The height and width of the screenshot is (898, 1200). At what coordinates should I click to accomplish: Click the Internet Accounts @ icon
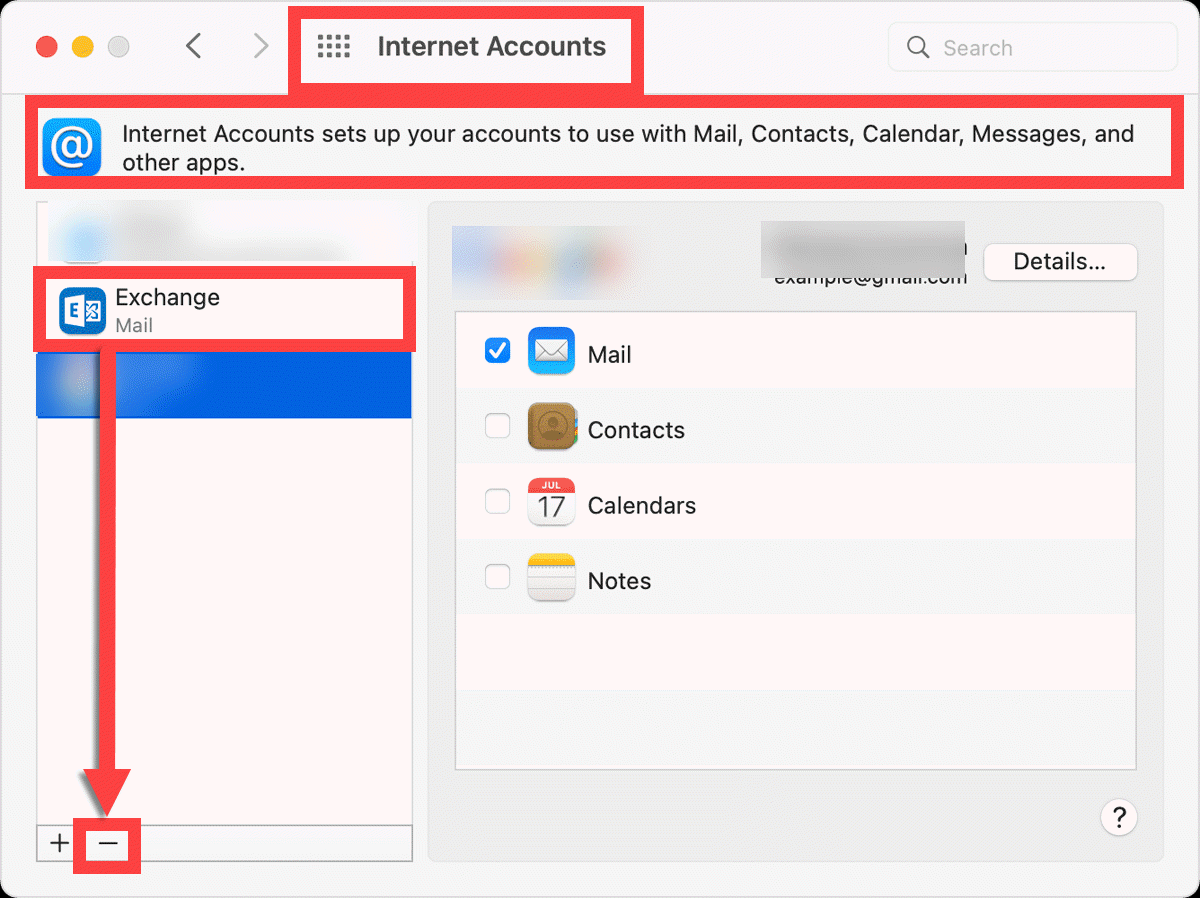pos(72,147)
